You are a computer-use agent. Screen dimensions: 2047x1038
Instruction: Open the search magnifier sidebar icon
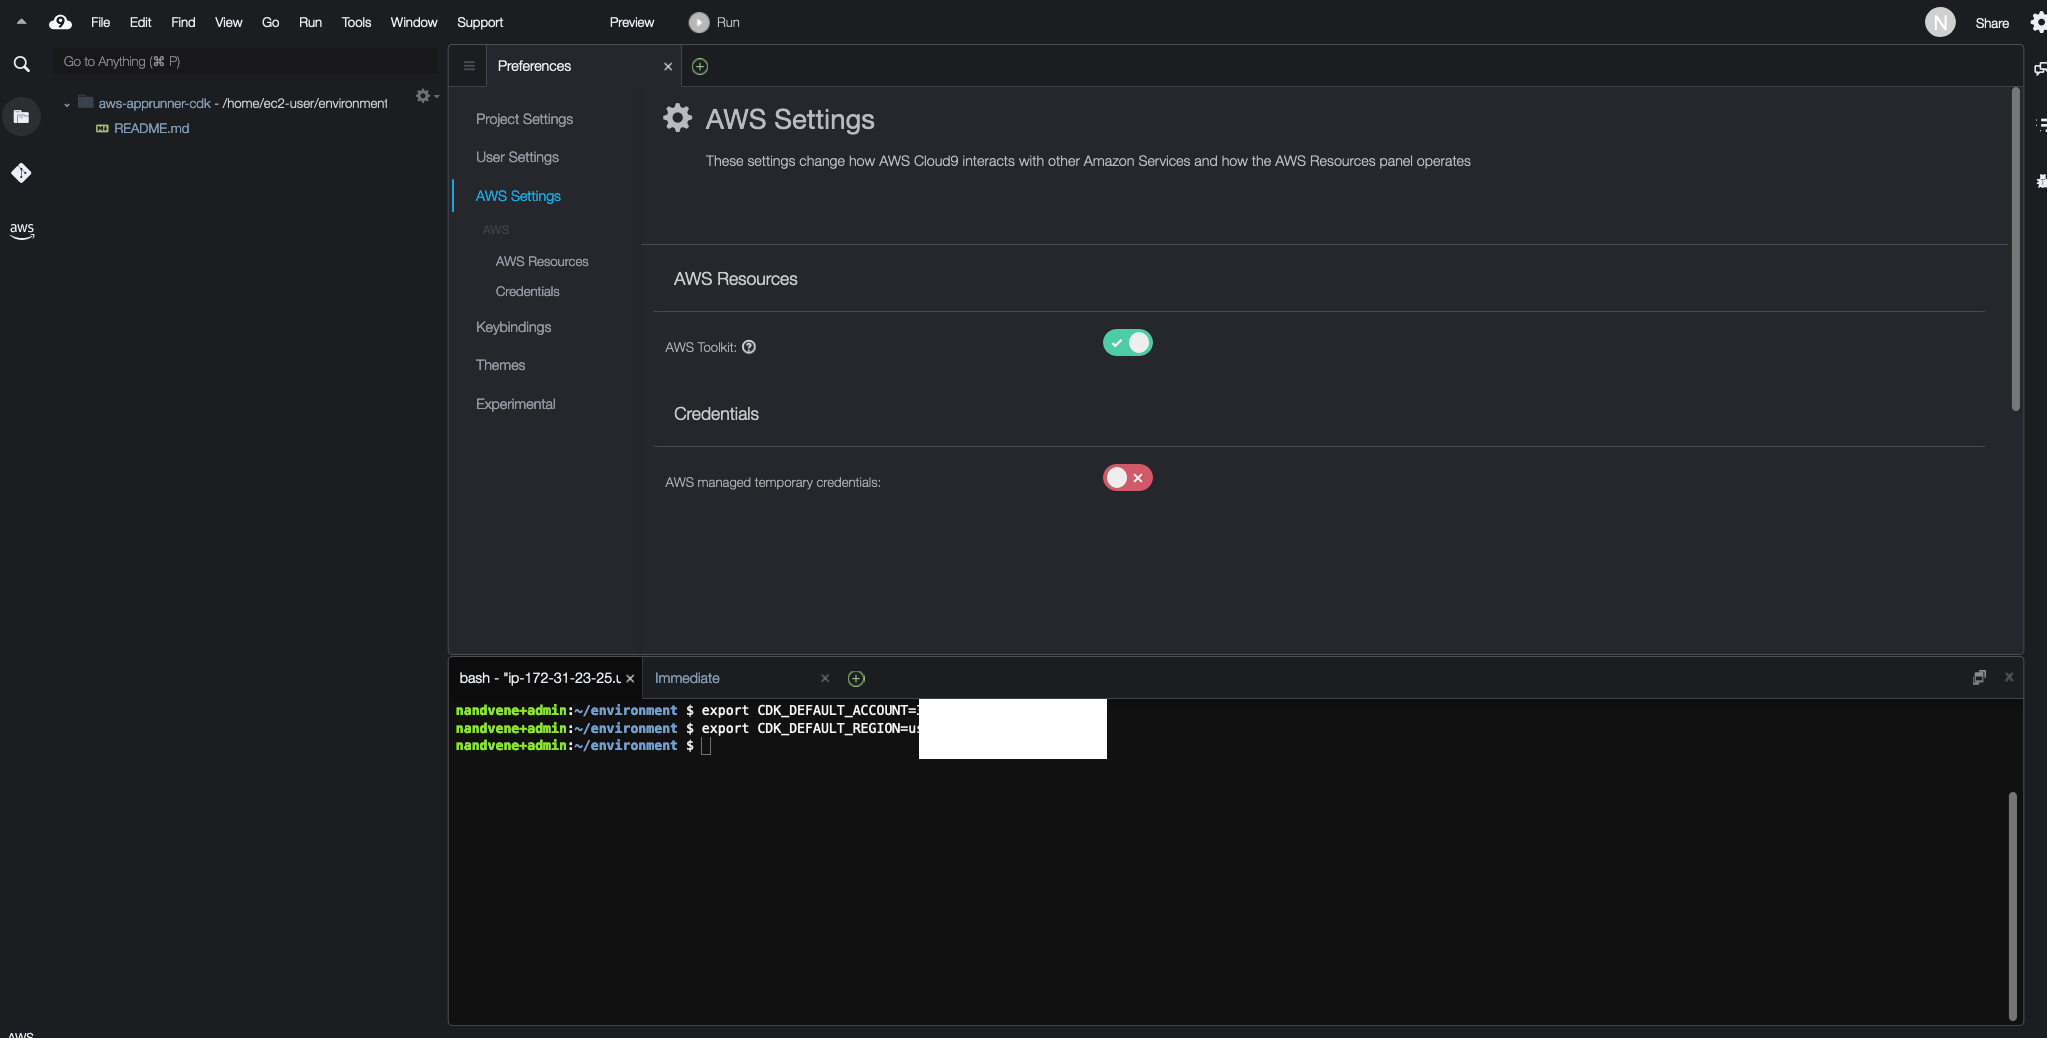coord(21,64)
